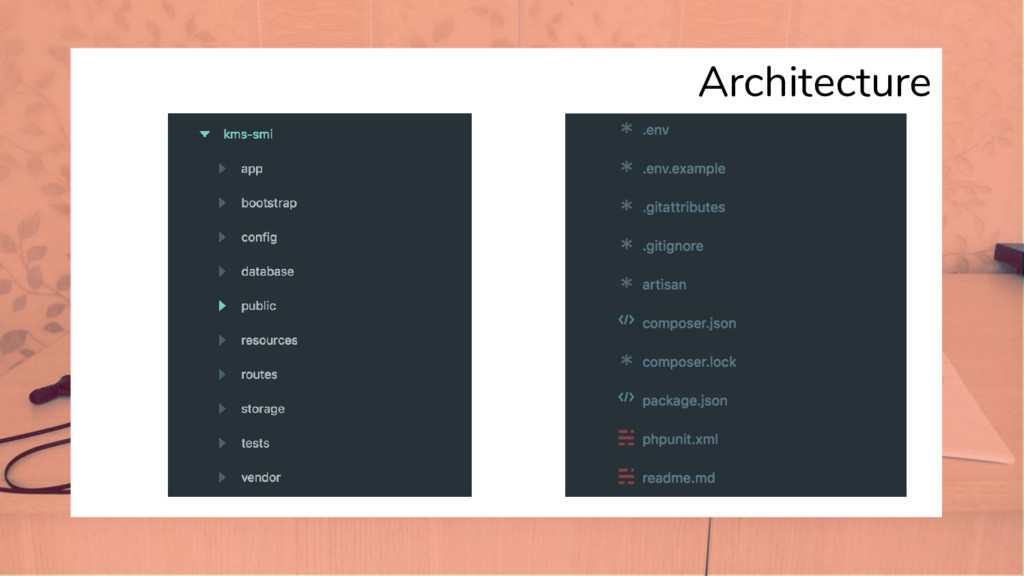Expand the app folder arrow

(222, 168)
